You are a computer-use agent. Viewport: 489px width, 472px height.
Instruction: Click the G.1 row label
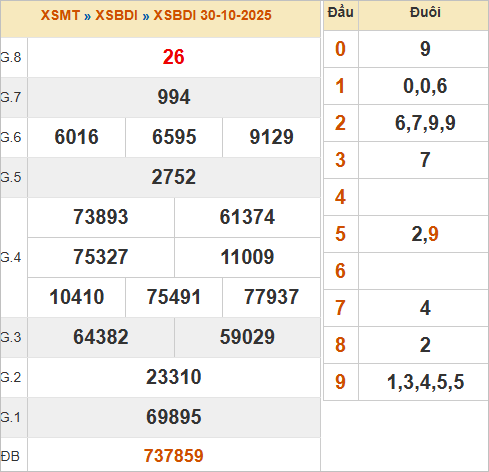click(x=11, y=417)
